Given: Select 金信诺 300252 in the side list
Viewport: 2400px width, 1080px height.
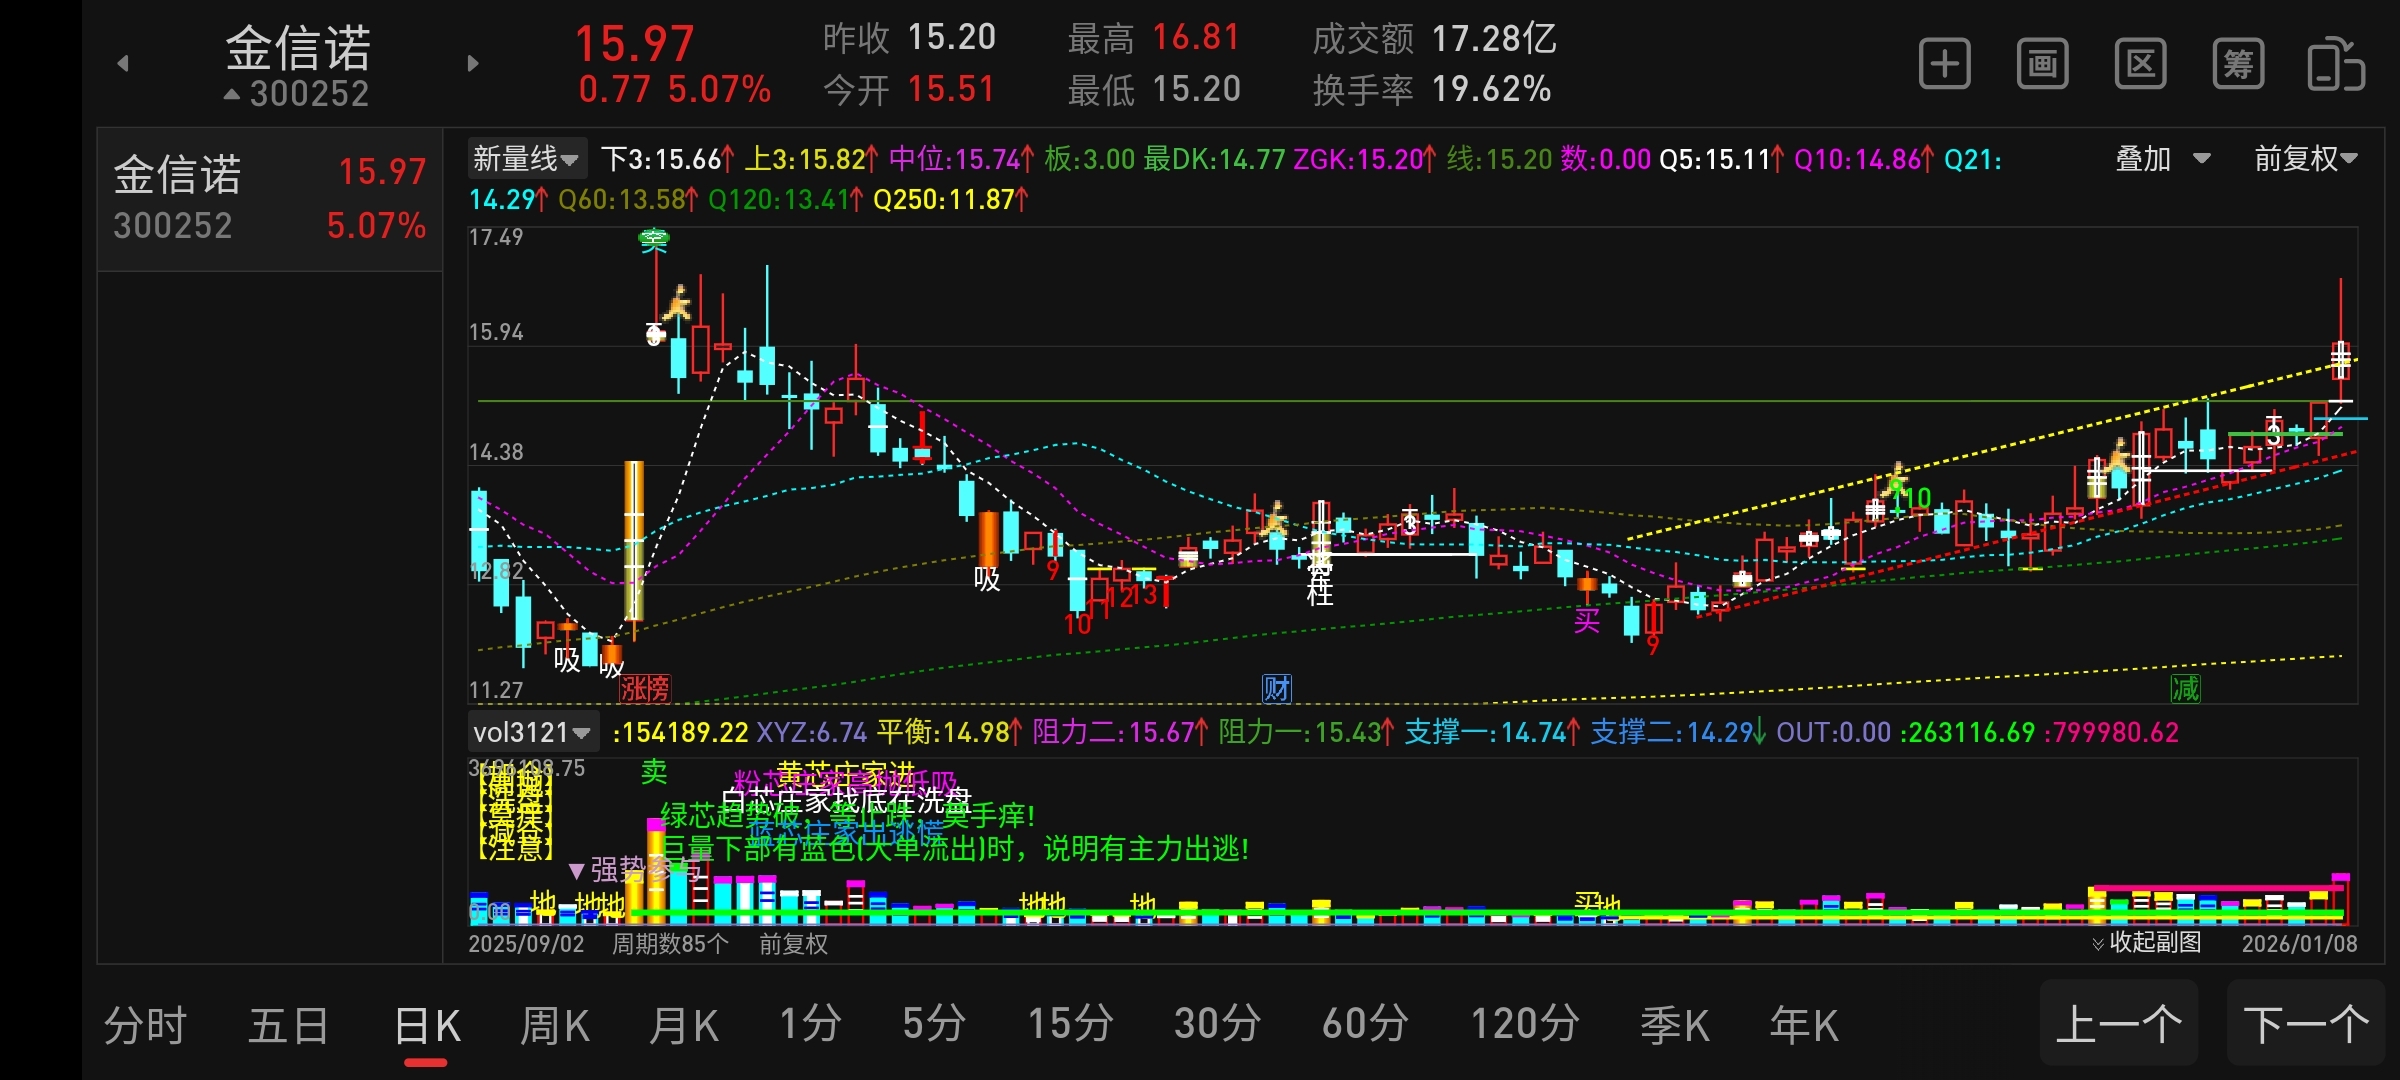Looking at the screenshot, I should [270, 198].
